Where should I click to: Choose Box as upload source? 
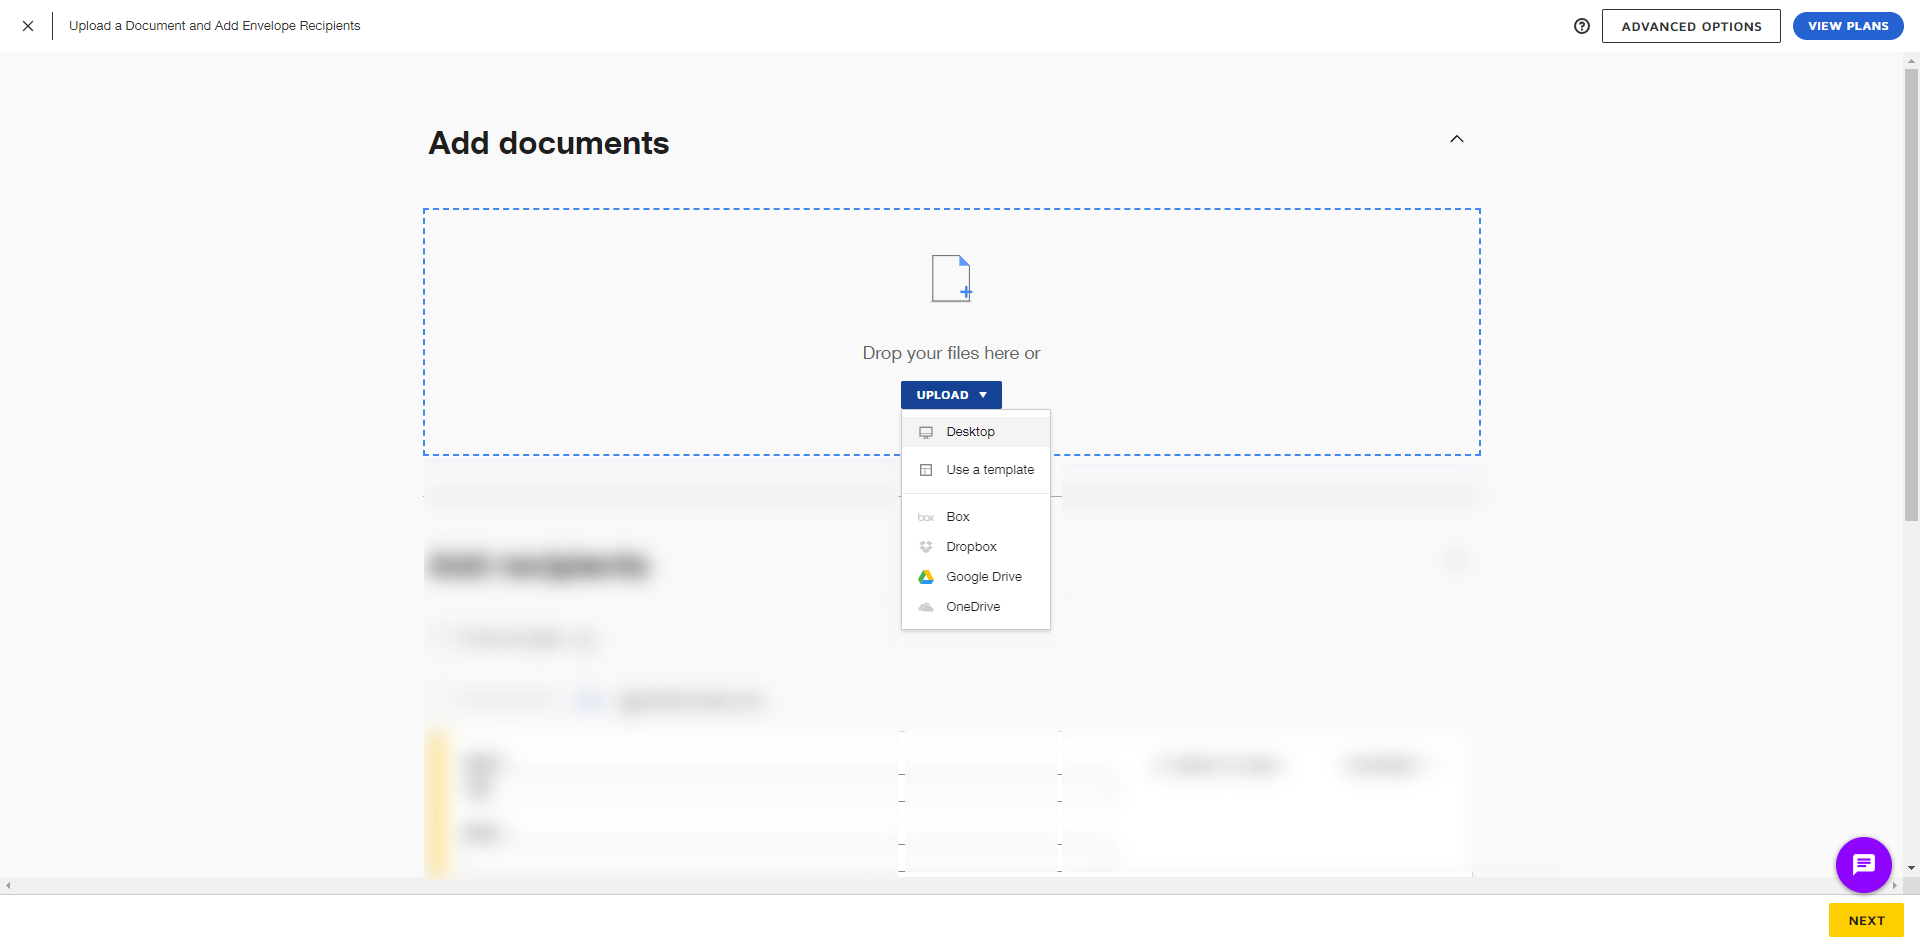click(976, 517)
